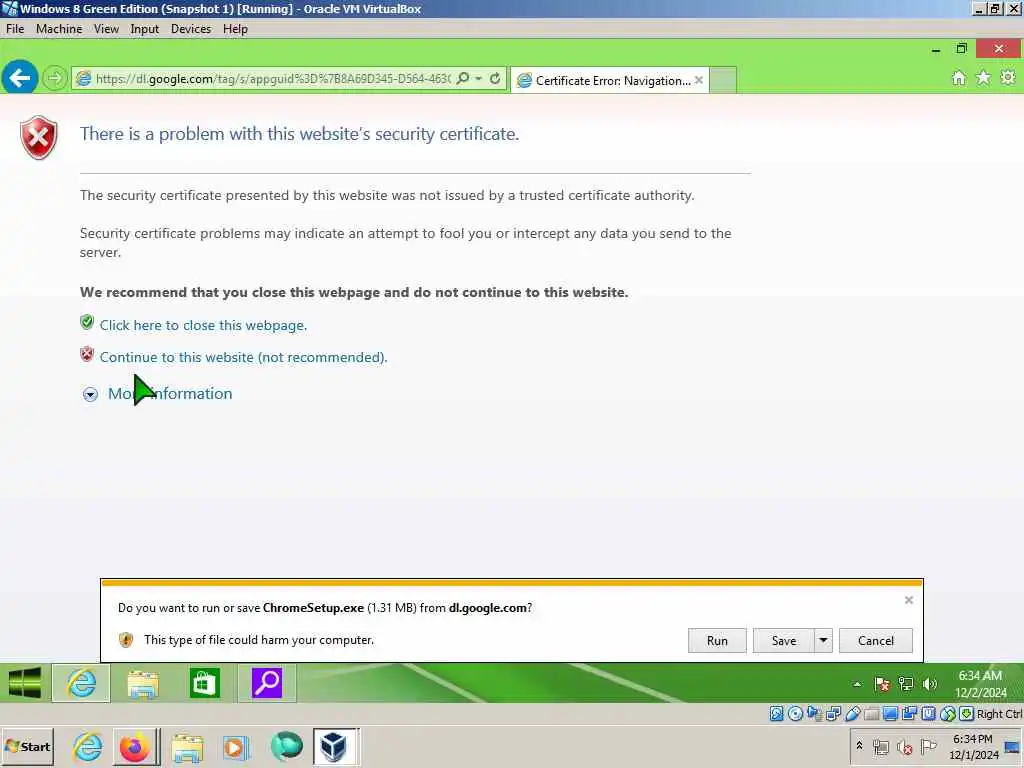
Task: Click VirtualBox optical disc status icon
Action: coord(795,714)
